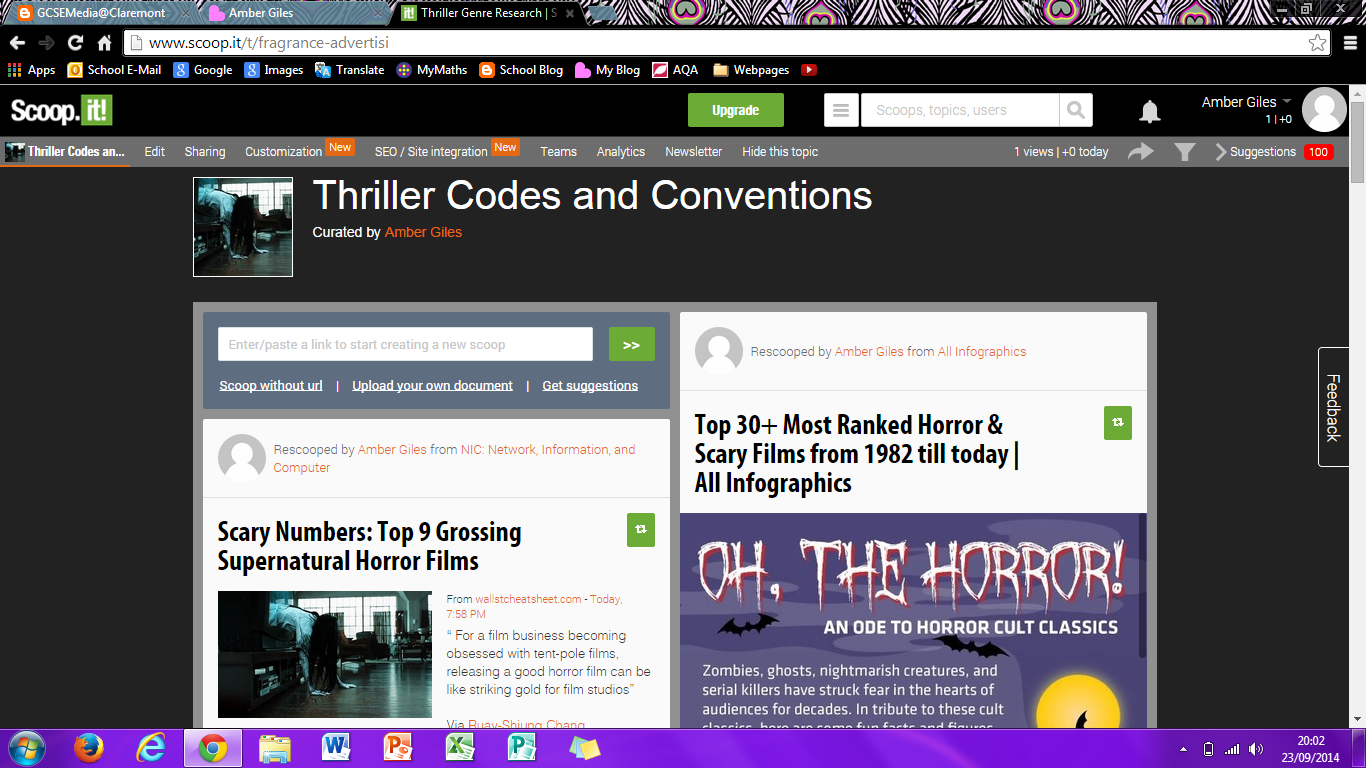Click the browser forward arrow
Screen dimensions: 1366x768
(x=46, y=43)
